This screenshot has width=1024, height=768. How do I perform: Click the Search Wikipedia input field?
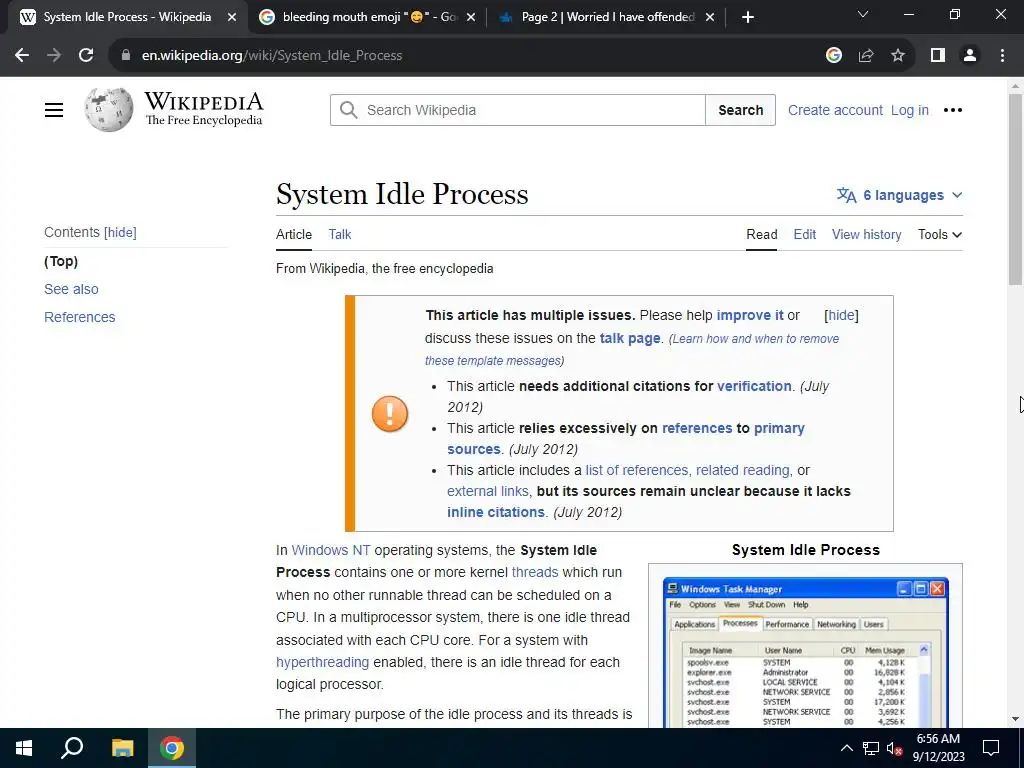pos(518,110)
